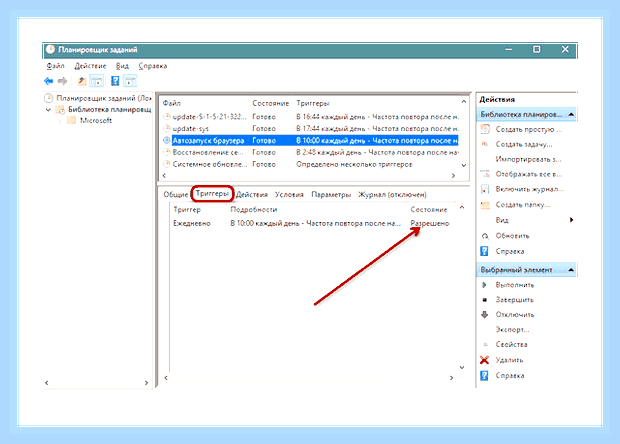This screenshot has height=444, width=620.
Task: Click Свойства action link
Action: pos(512,344)
